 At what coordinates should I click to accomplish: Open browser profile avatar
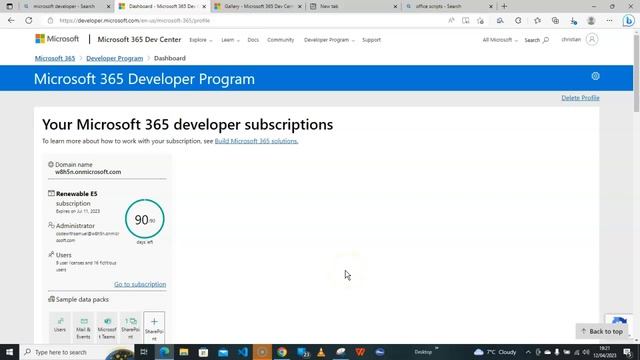point(591,20)
